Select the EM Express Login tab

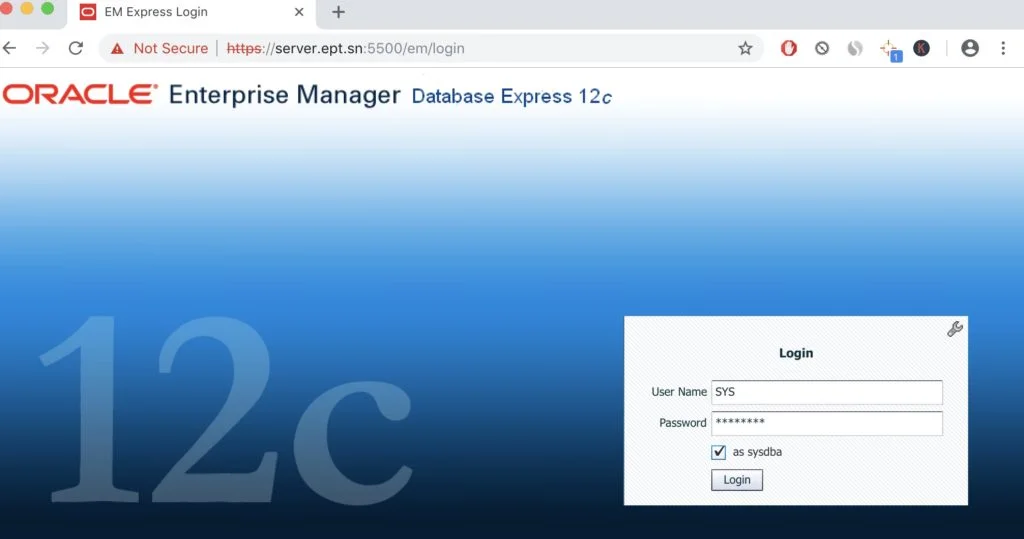(x=191, y=12)
